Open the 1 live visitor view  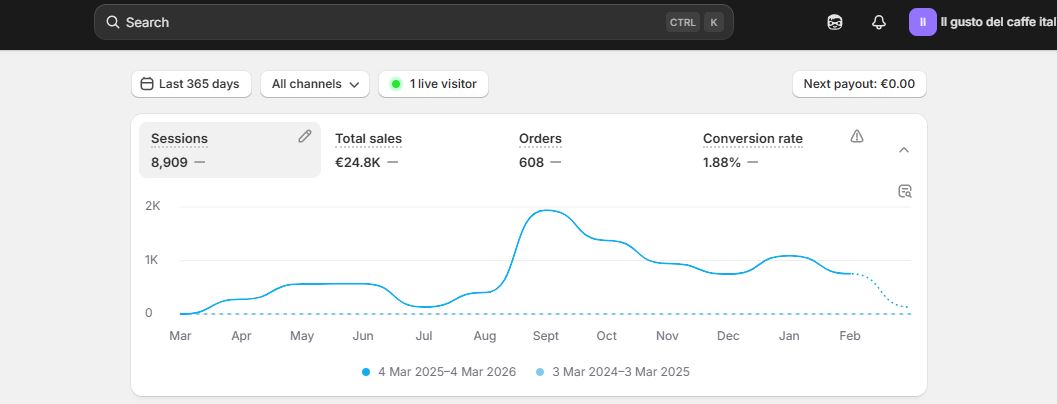433,84
